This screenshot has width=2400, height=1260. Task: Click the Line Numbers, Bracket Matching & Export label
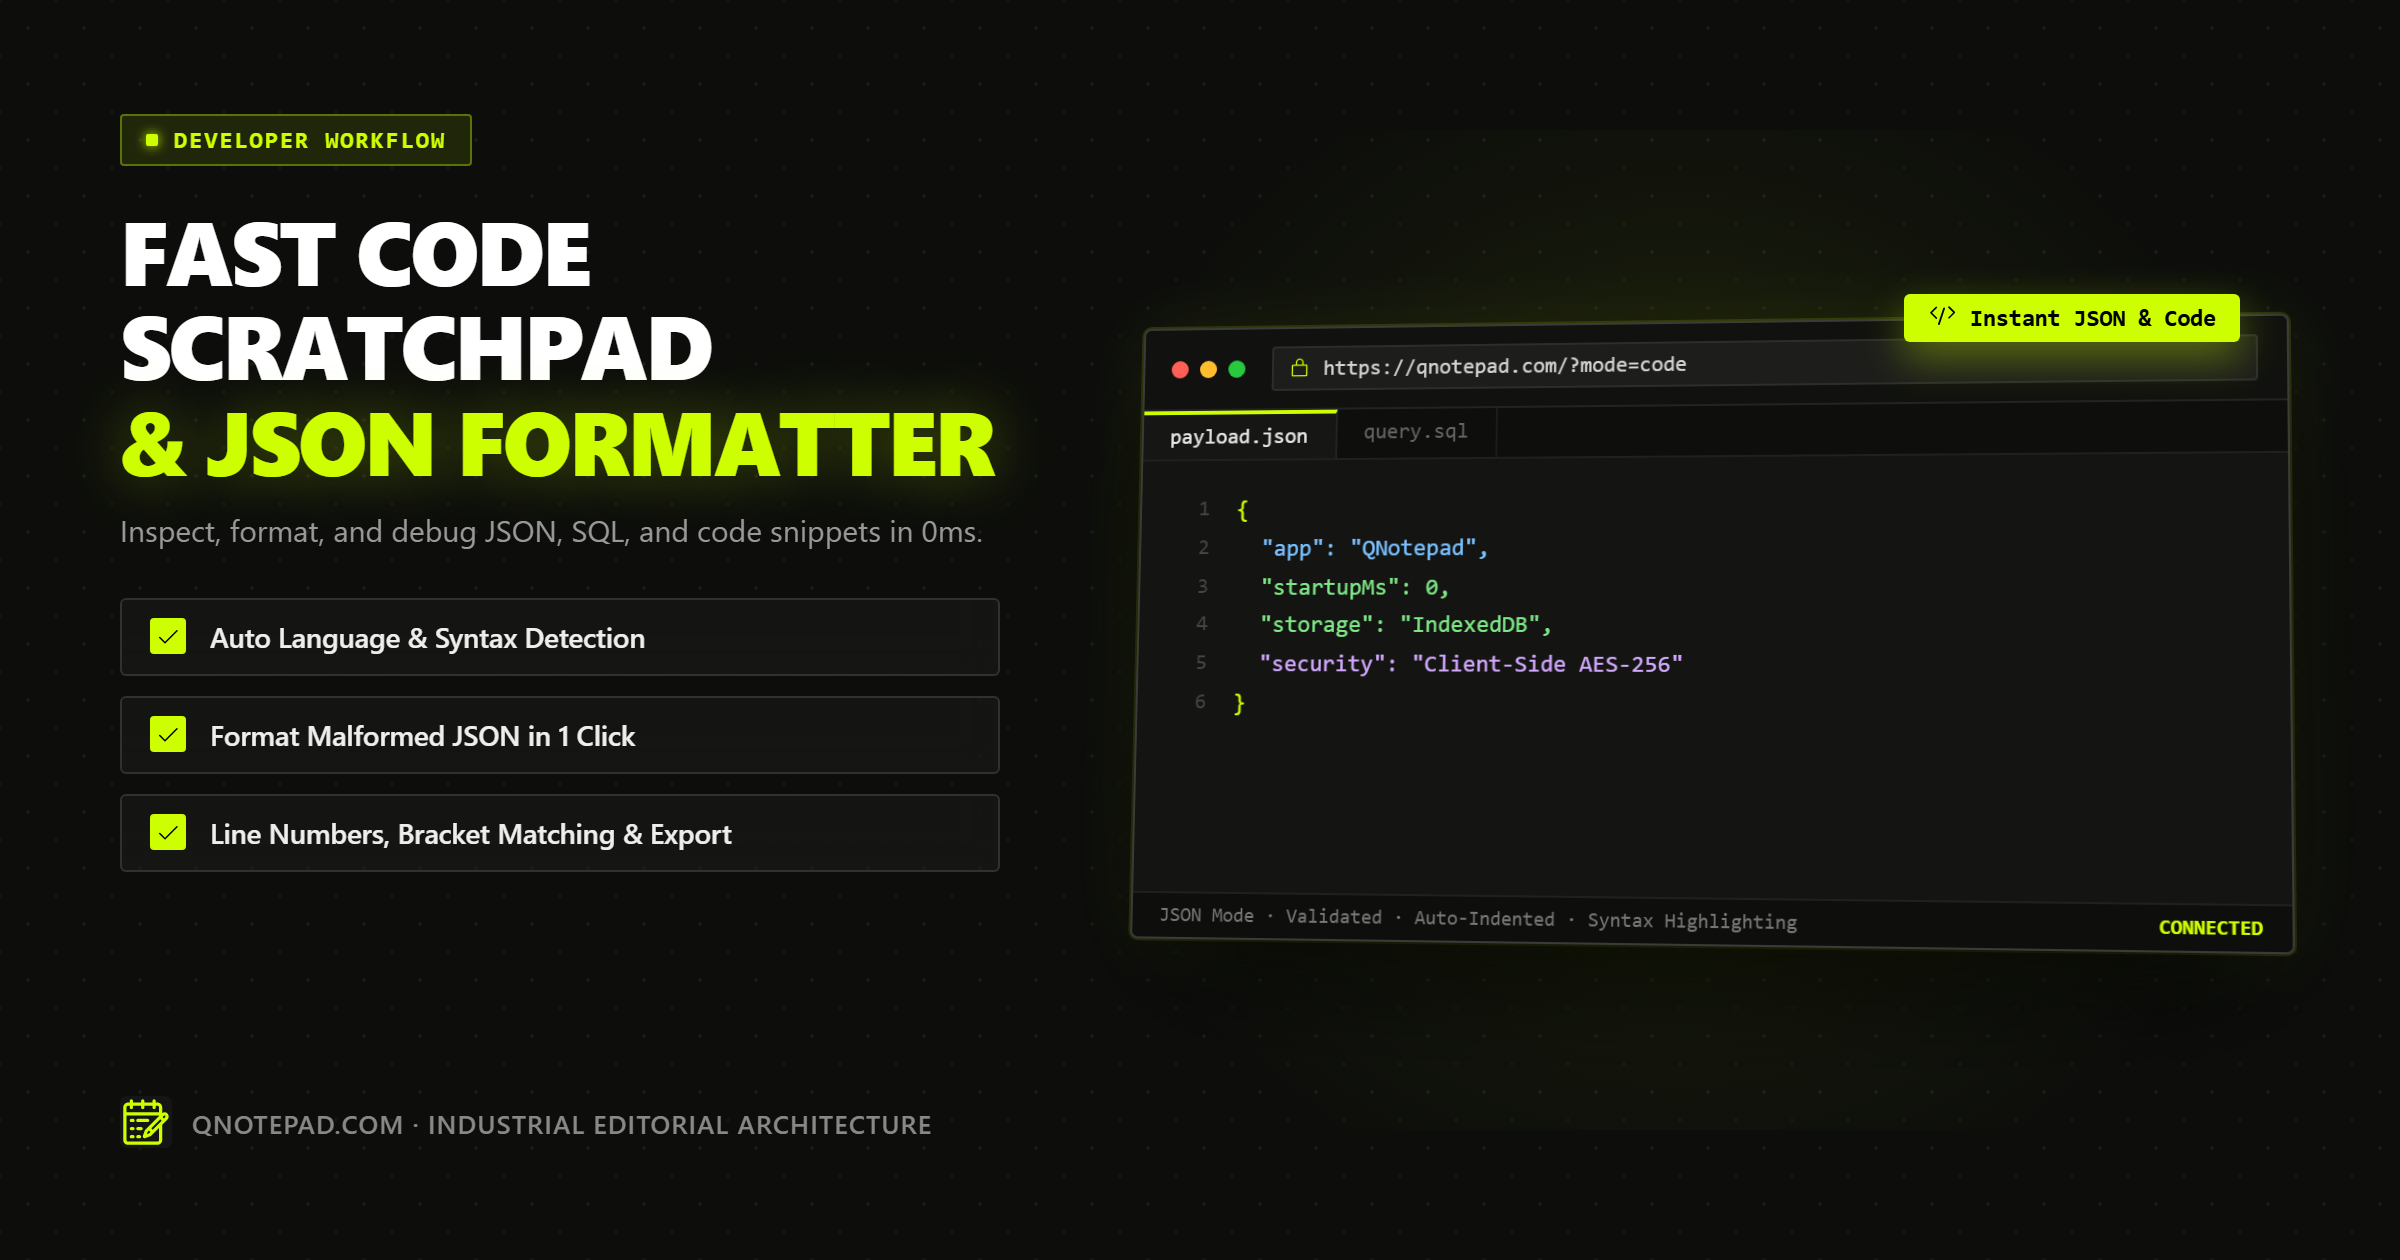point(470,834)
